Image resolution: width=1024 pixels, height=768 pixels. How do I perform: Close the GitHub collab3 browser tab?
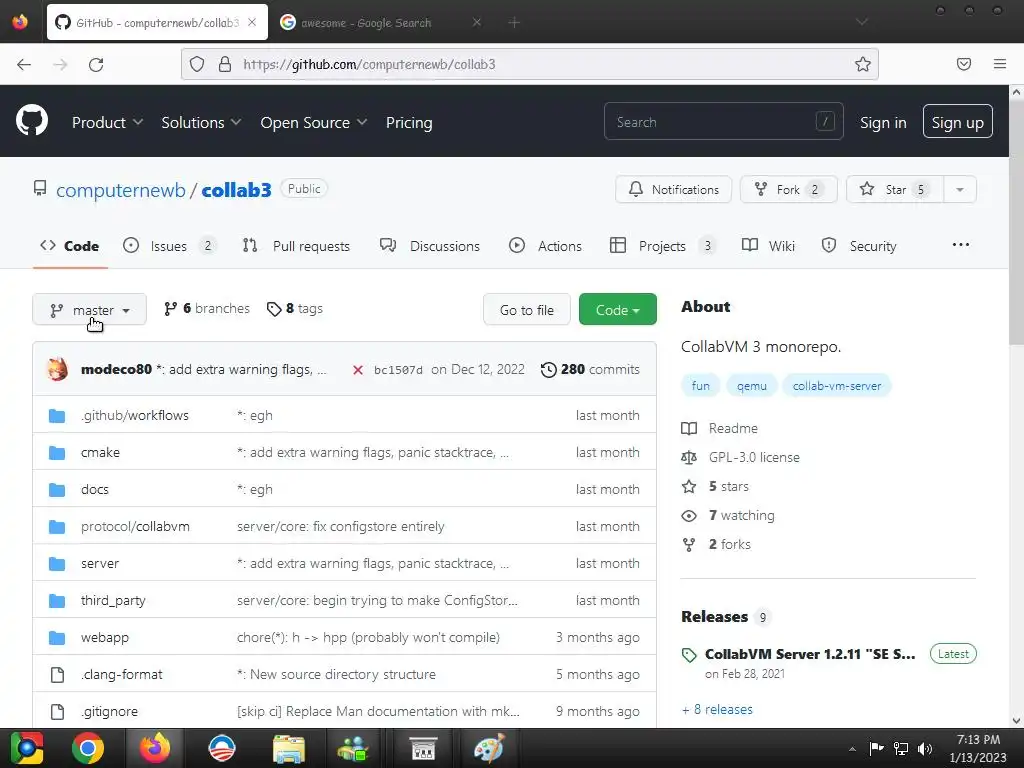252,22
